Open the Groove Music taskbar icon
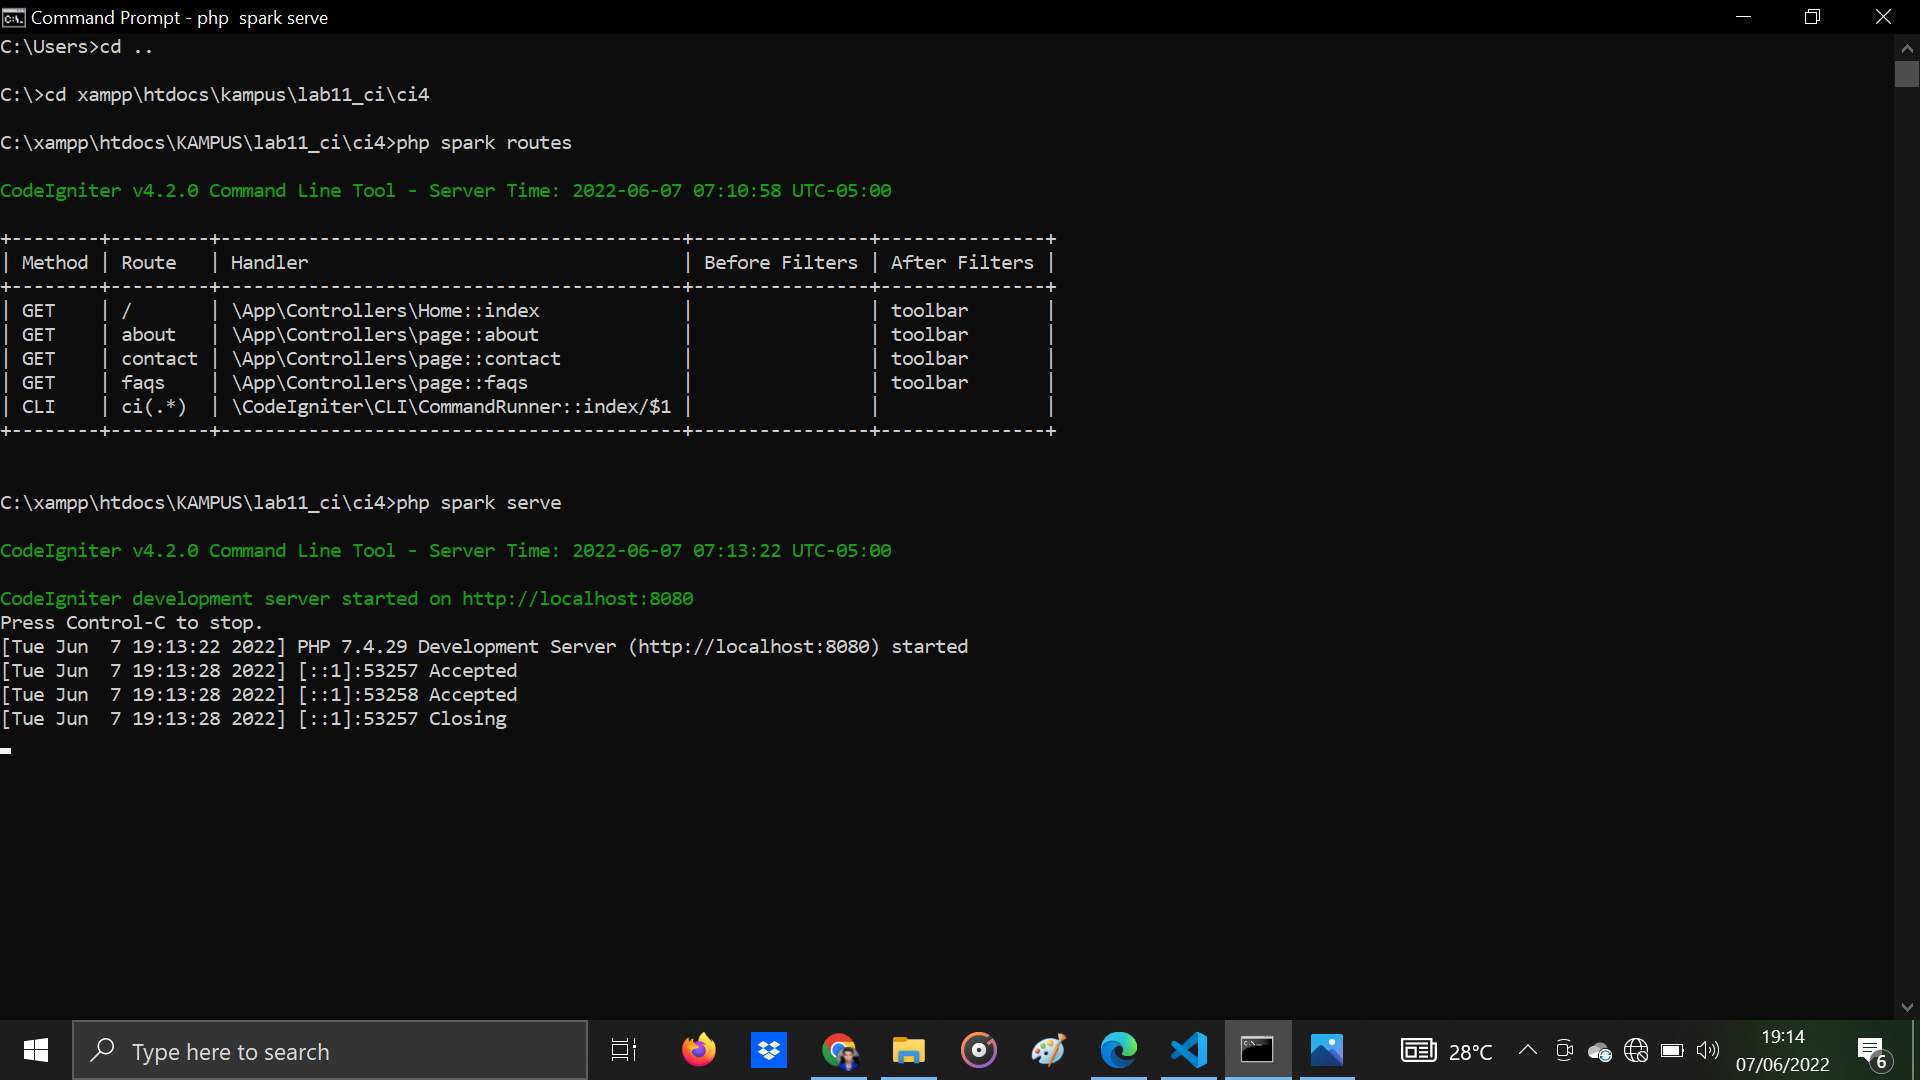The height and width of the screenshot is (1080, 1920). (x=979, y=1050)
